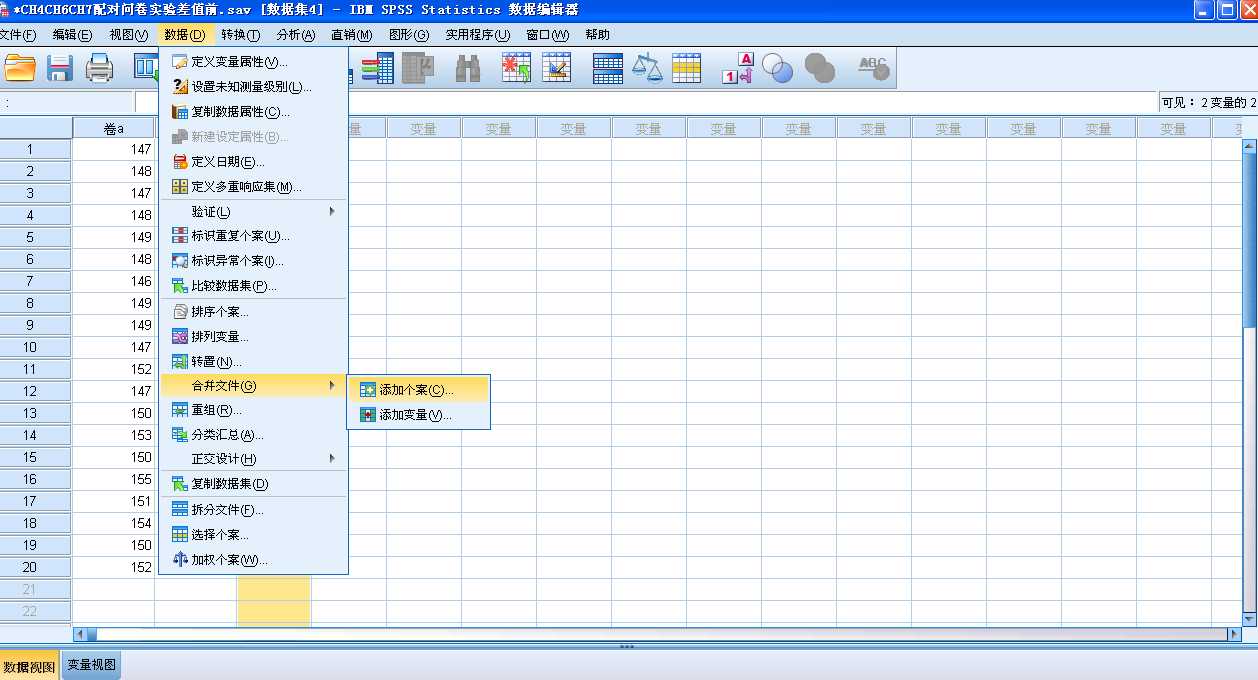
Task: Open the 实用程序(U) menu
Action: pyautogui.click(x=477, y=35)
